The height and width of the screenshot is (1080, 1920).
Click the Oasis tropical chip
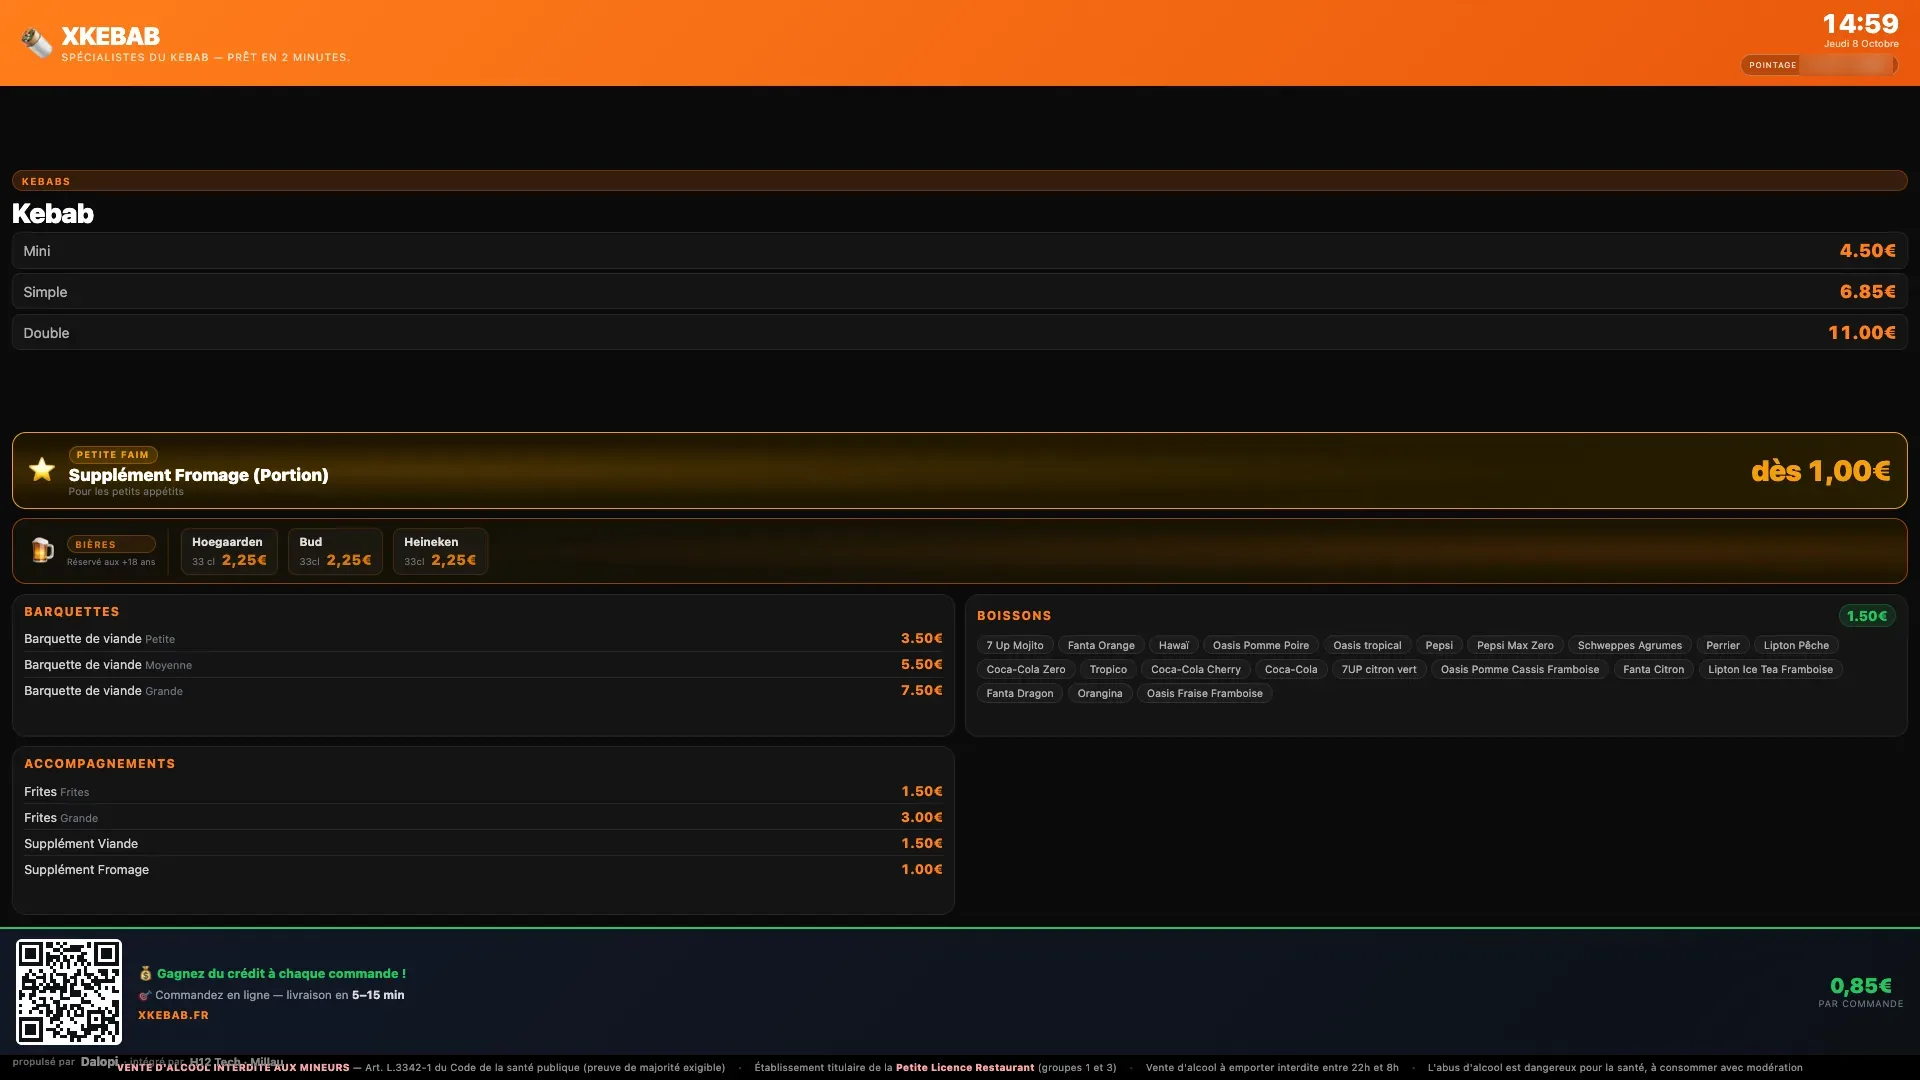(x=1367, y=645)
